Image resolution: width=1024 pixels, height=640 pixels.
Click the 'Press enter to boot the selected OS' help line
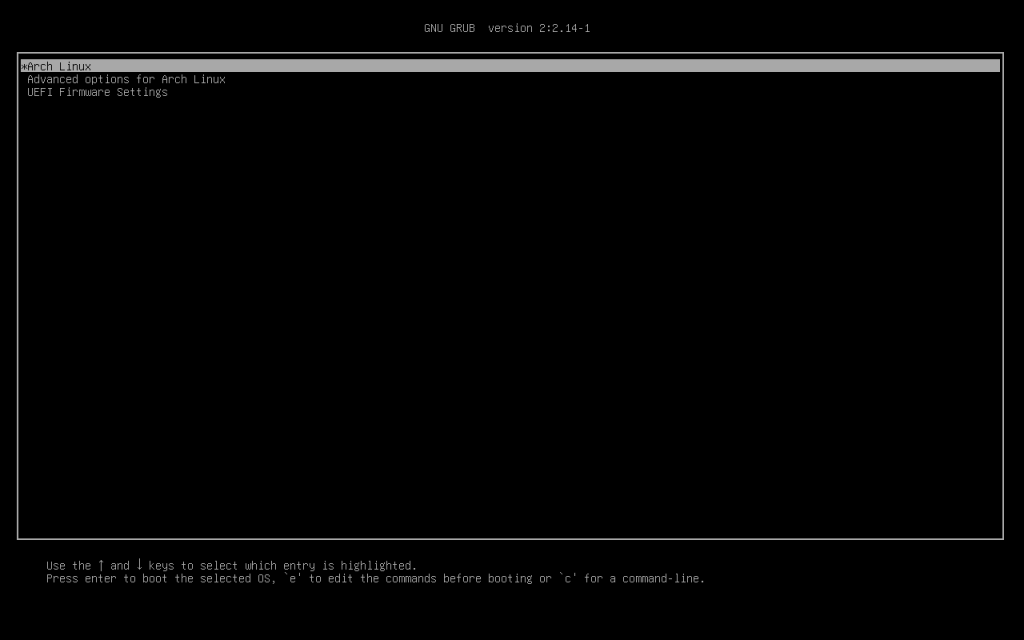tap(376, 579)
